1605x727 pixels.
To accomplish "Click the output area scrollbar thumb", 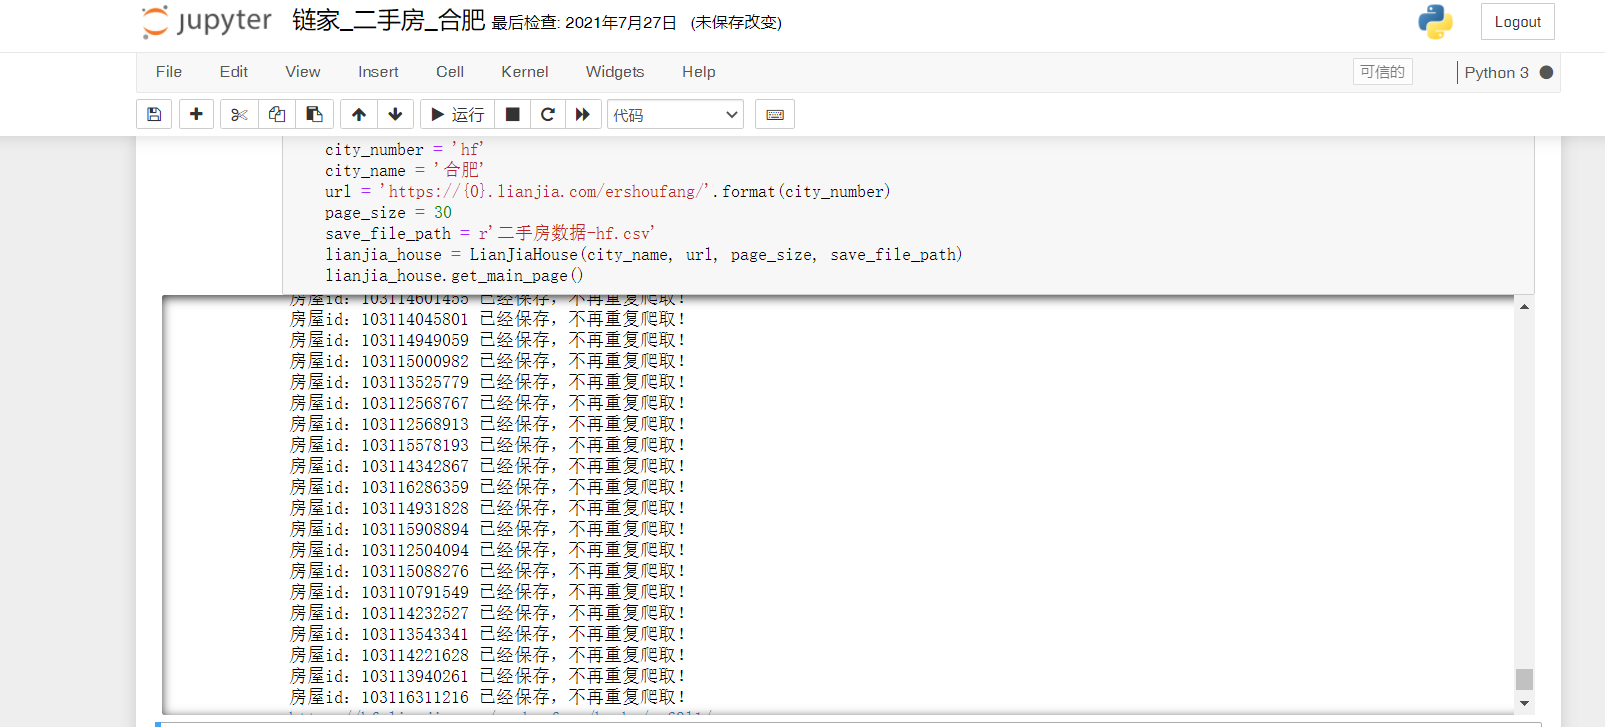I will point(1524,679).
